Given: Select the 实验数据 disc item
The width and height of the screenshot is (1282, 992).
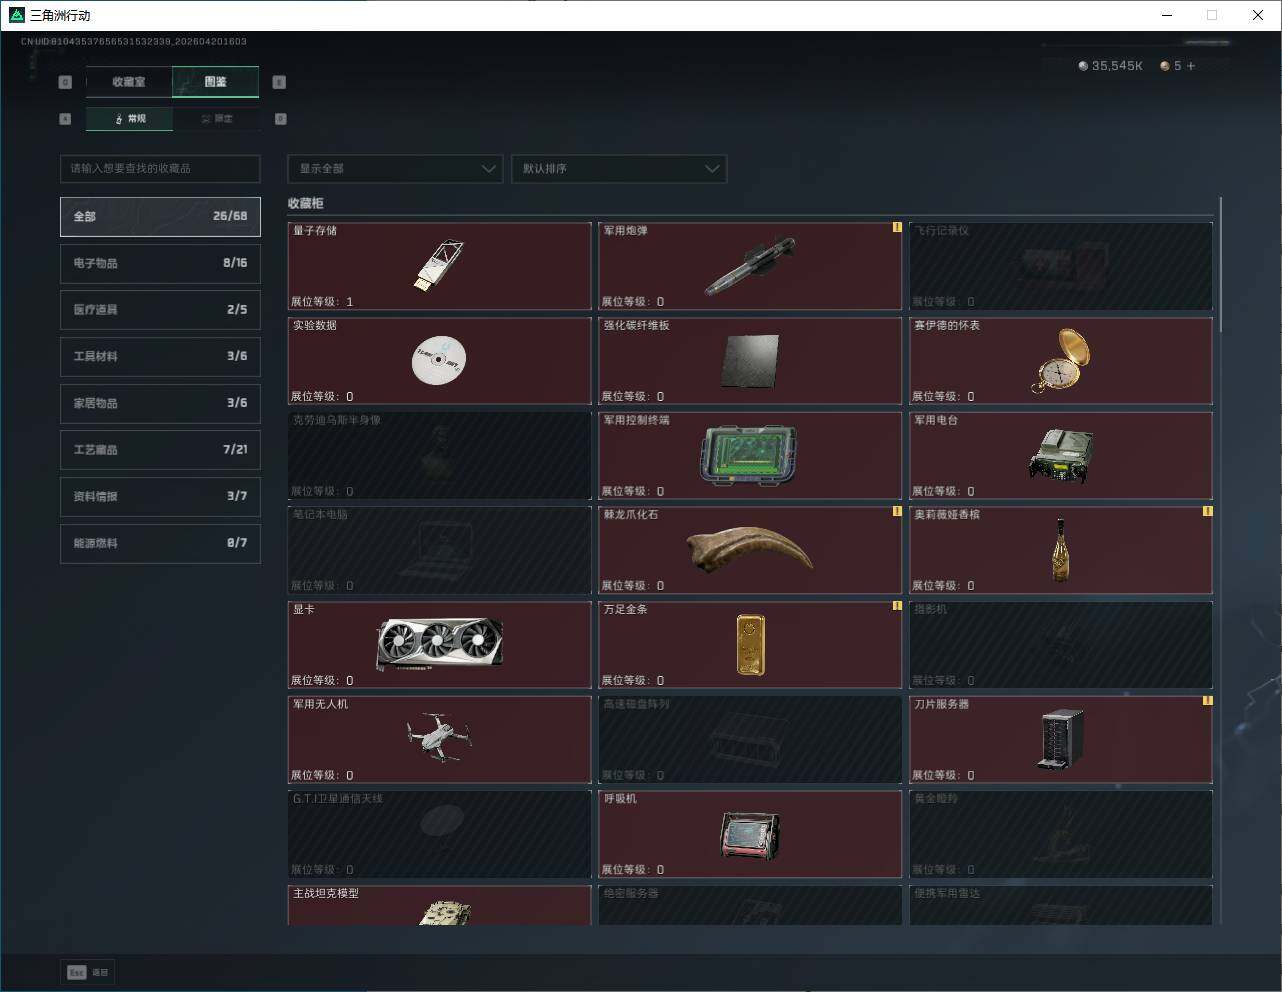Looking at the screenshot, I should pos(439,361).
